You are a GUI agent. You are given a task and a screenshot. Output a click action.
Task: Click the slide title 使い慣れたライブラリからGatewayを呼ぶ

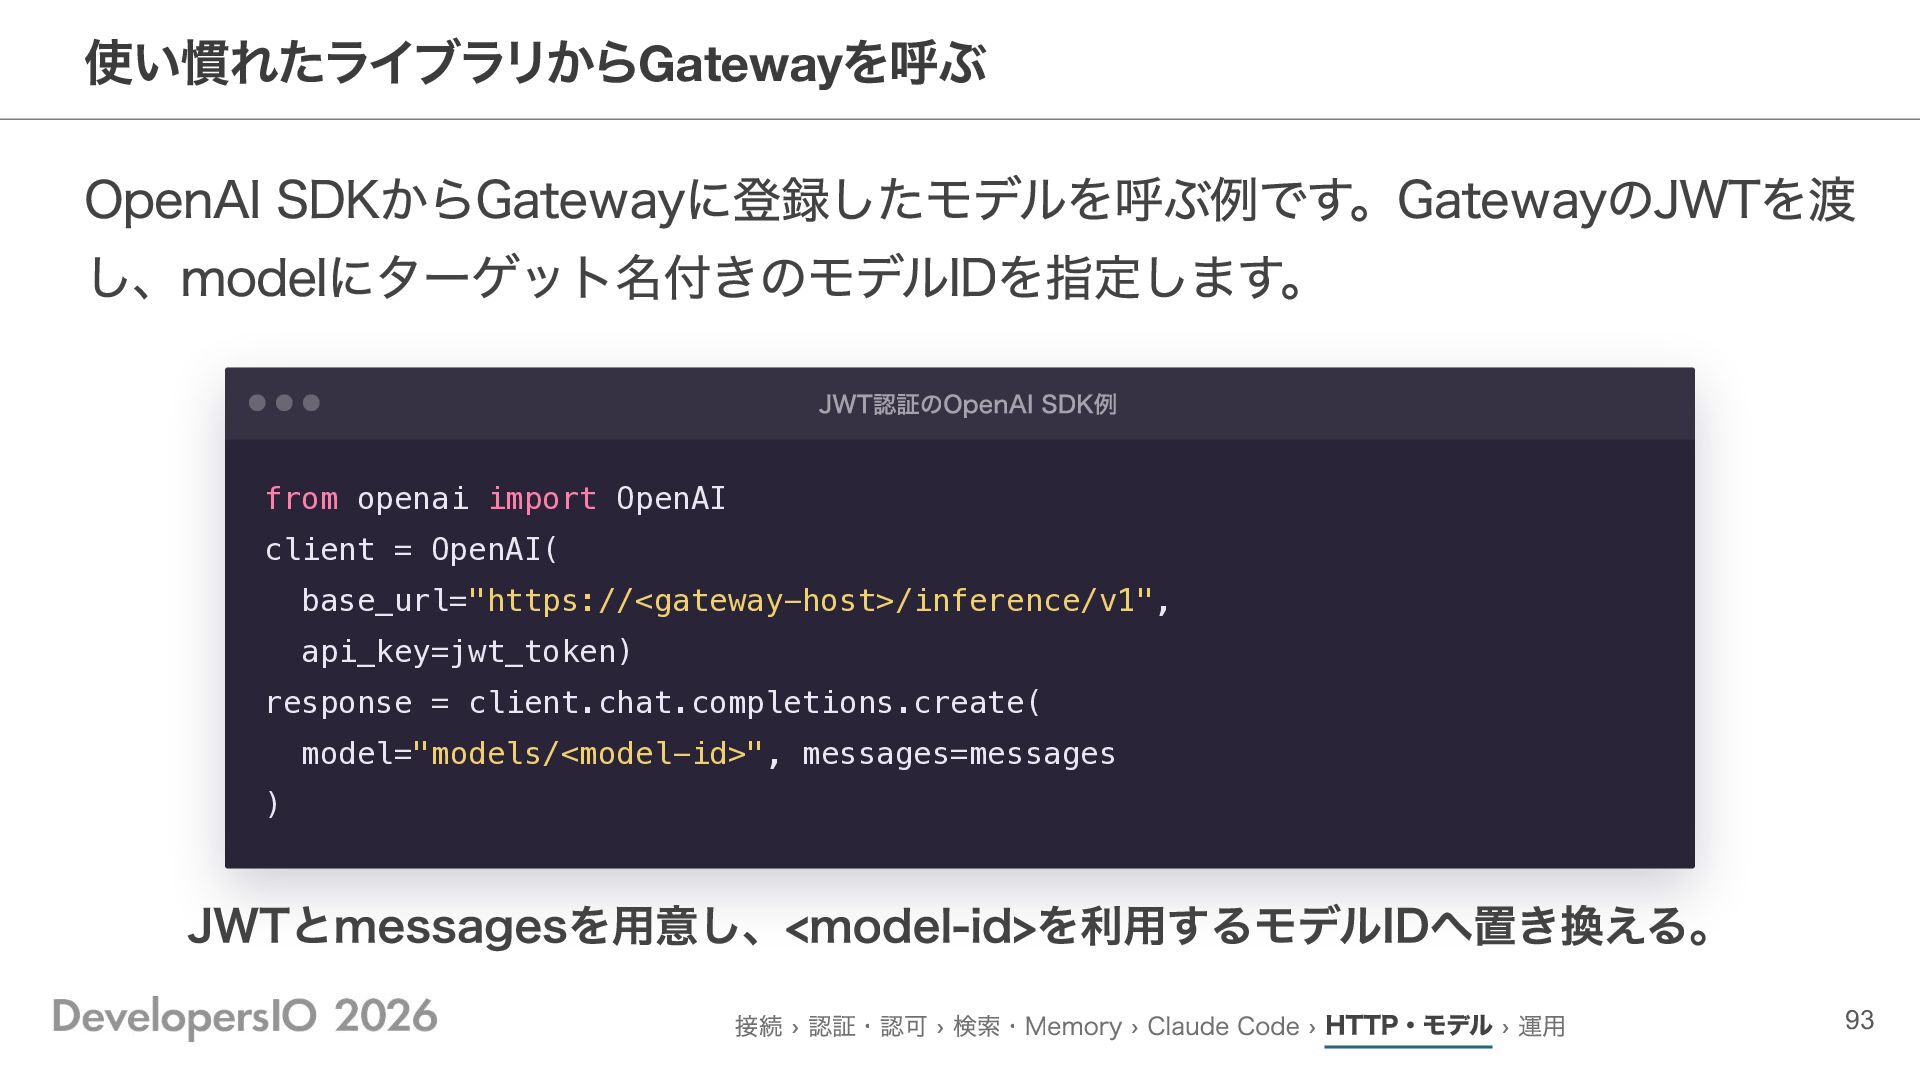coord(535,63)
